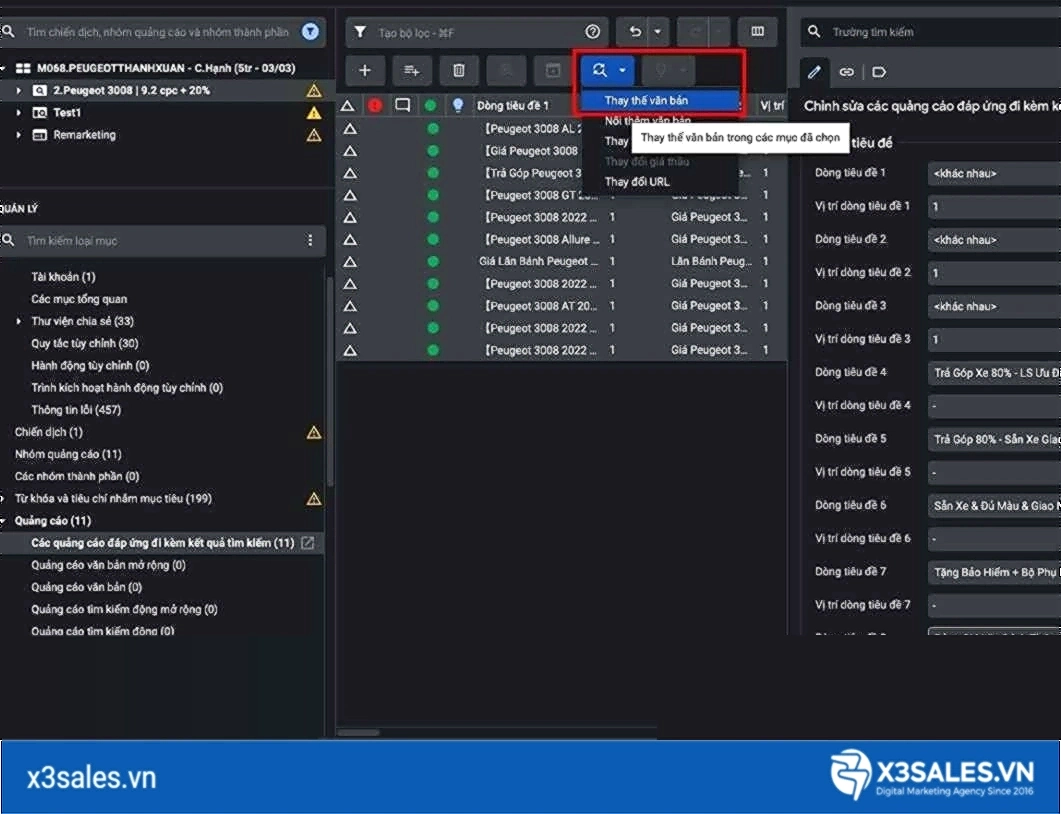This screenshot has height=814, width=1061.
Task: Select row '[Peugeot 3008 AT 20'
Action: [562, 306]
